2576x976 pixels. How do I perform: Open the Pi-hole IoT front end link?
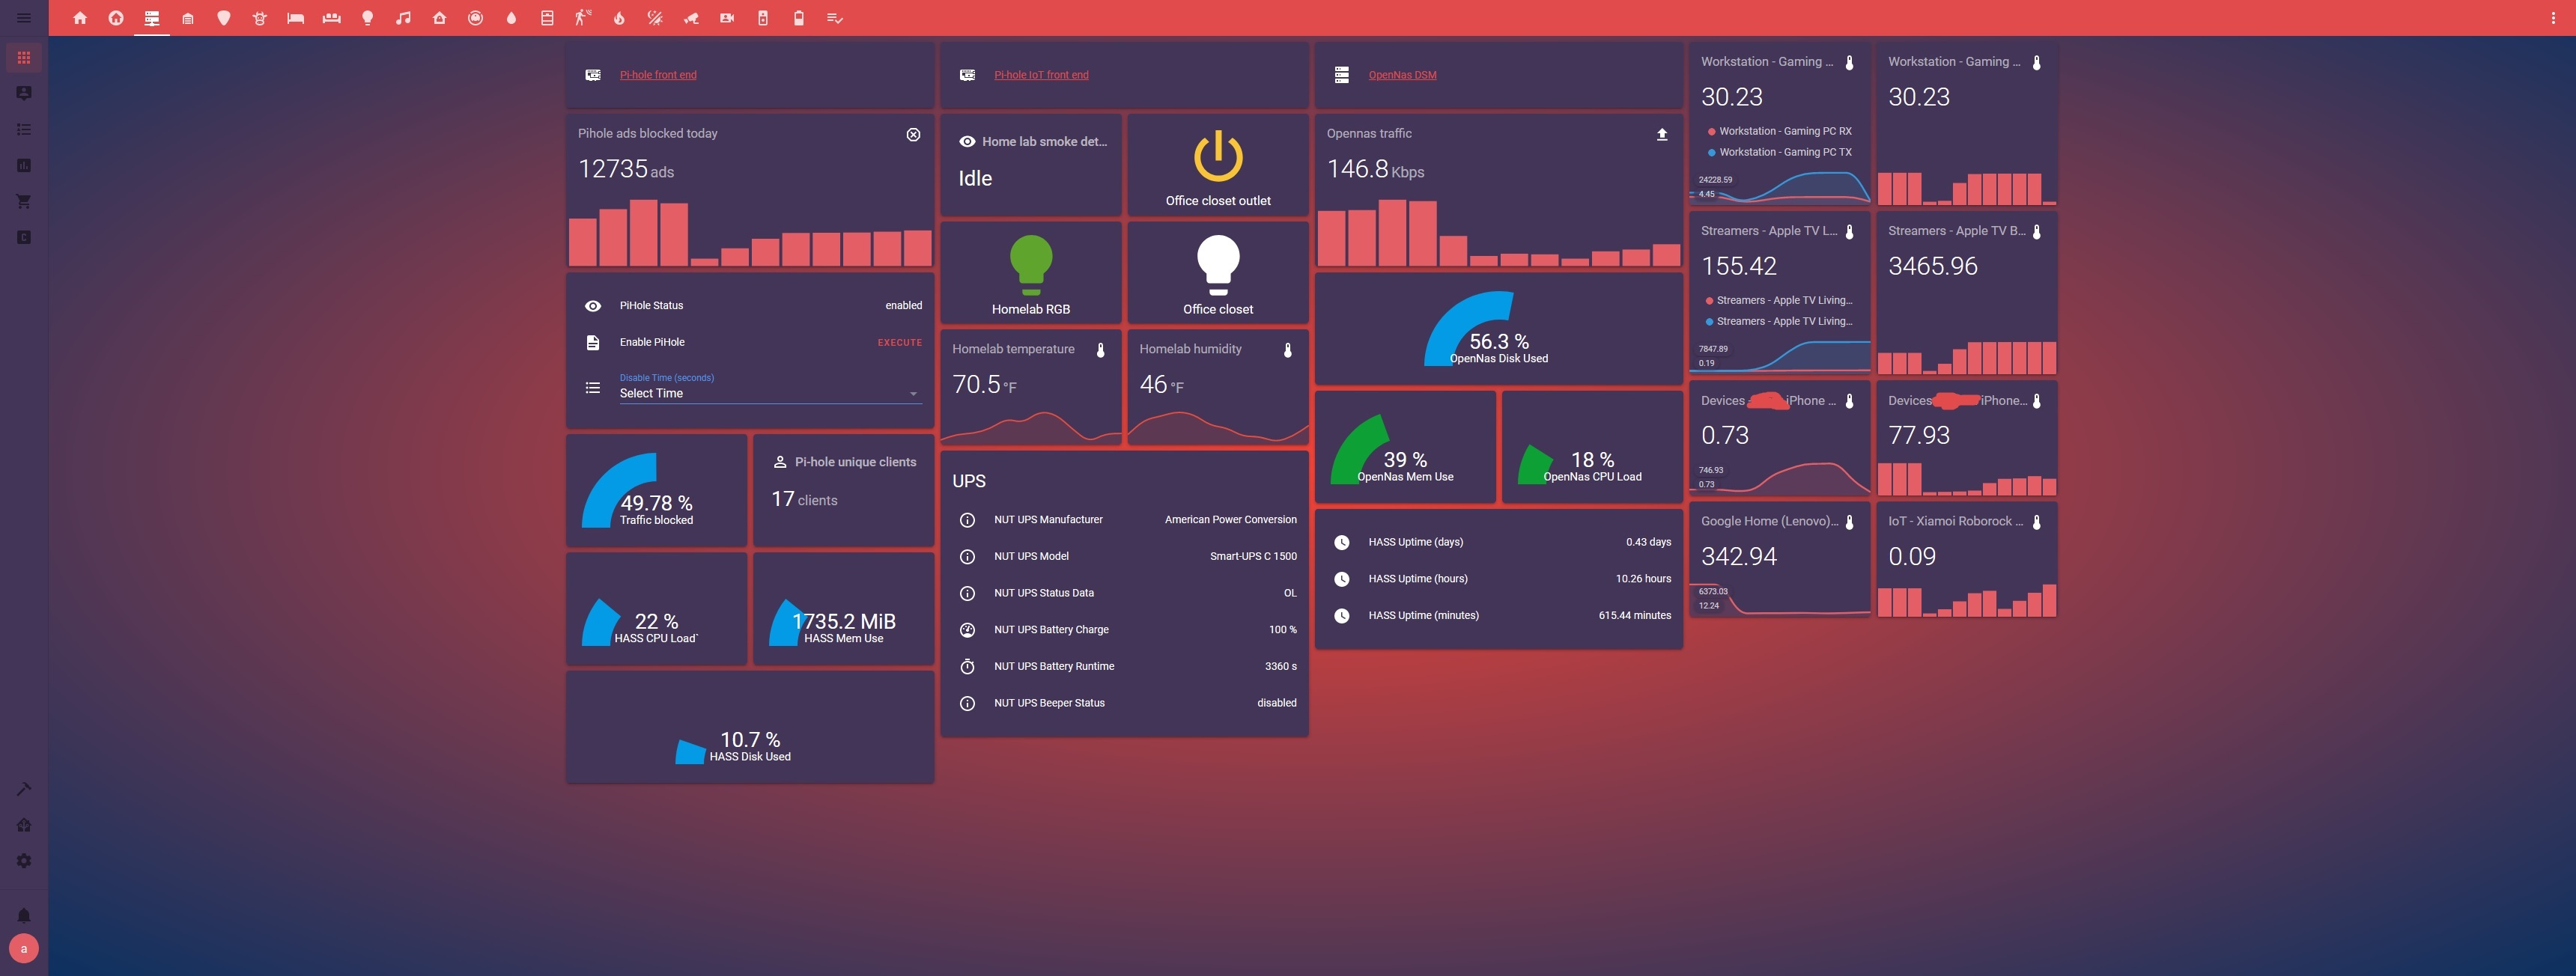1040,75
